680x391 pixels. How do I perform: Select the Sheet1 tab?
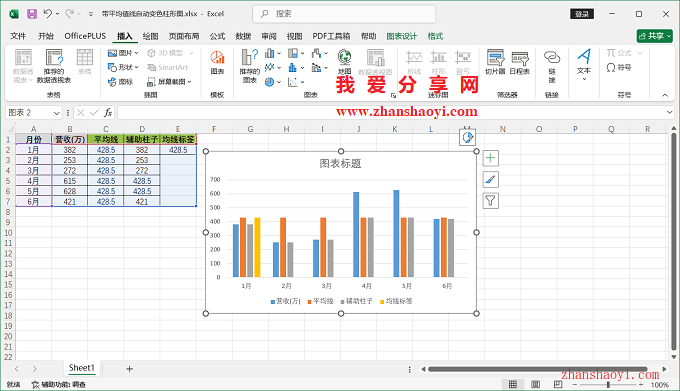[x=82, y=368]
